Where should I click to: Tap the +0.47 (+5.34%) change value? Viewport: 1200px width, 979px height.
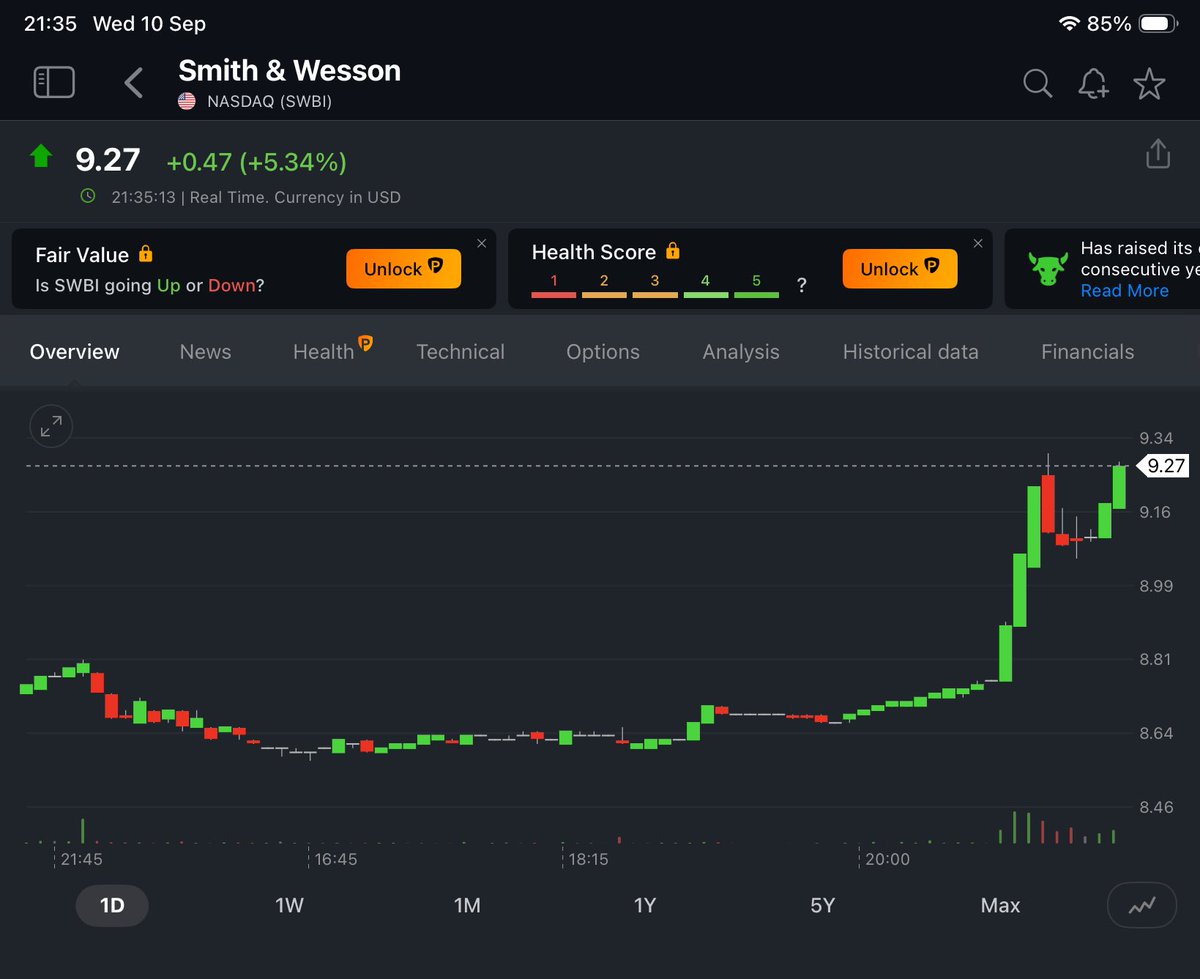257,161
